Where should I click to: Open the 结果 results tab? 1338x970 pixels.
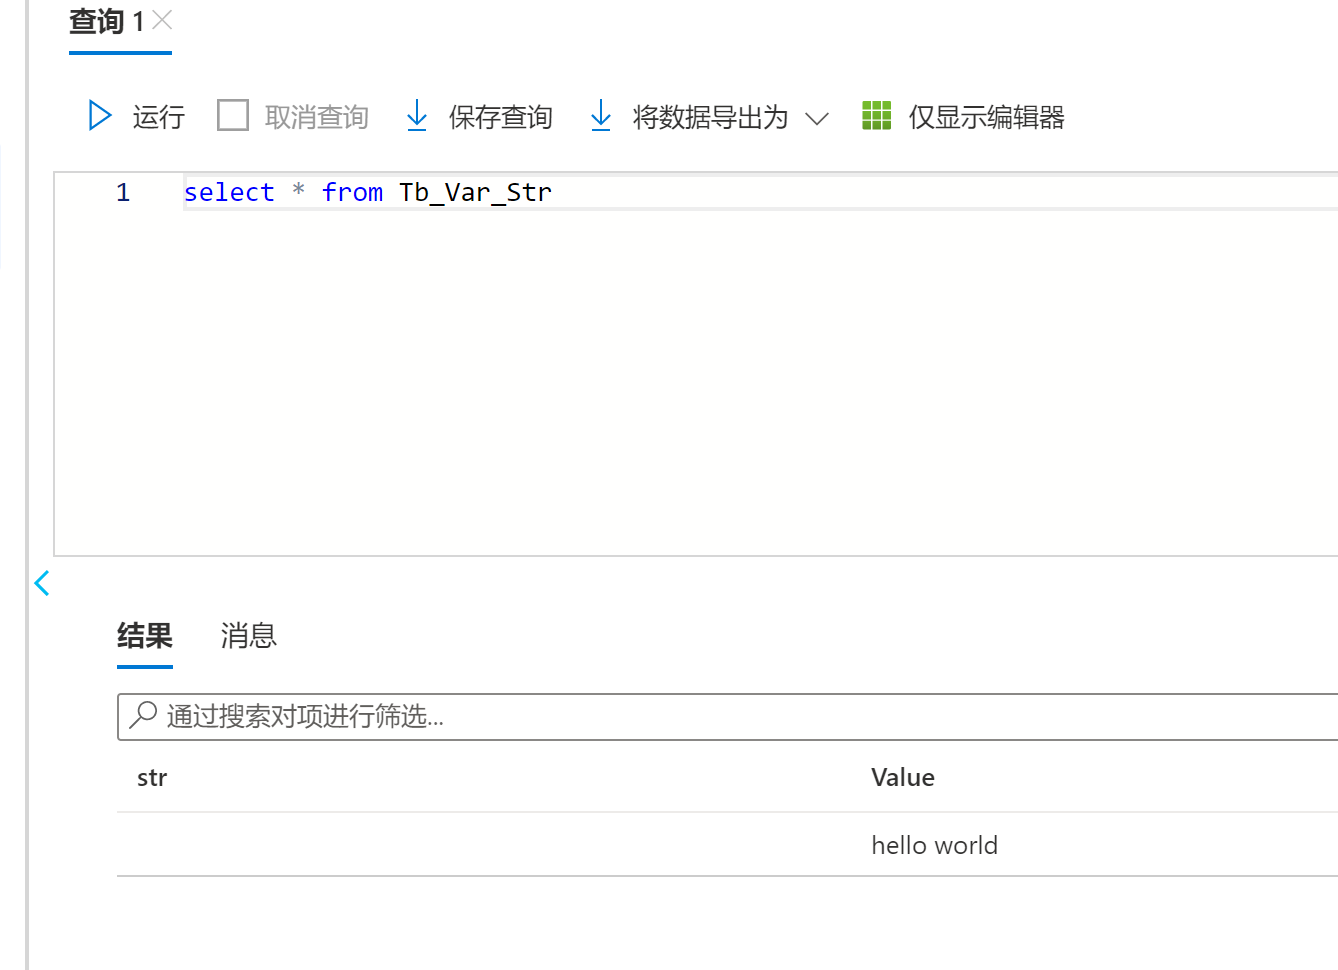[145, 635]
